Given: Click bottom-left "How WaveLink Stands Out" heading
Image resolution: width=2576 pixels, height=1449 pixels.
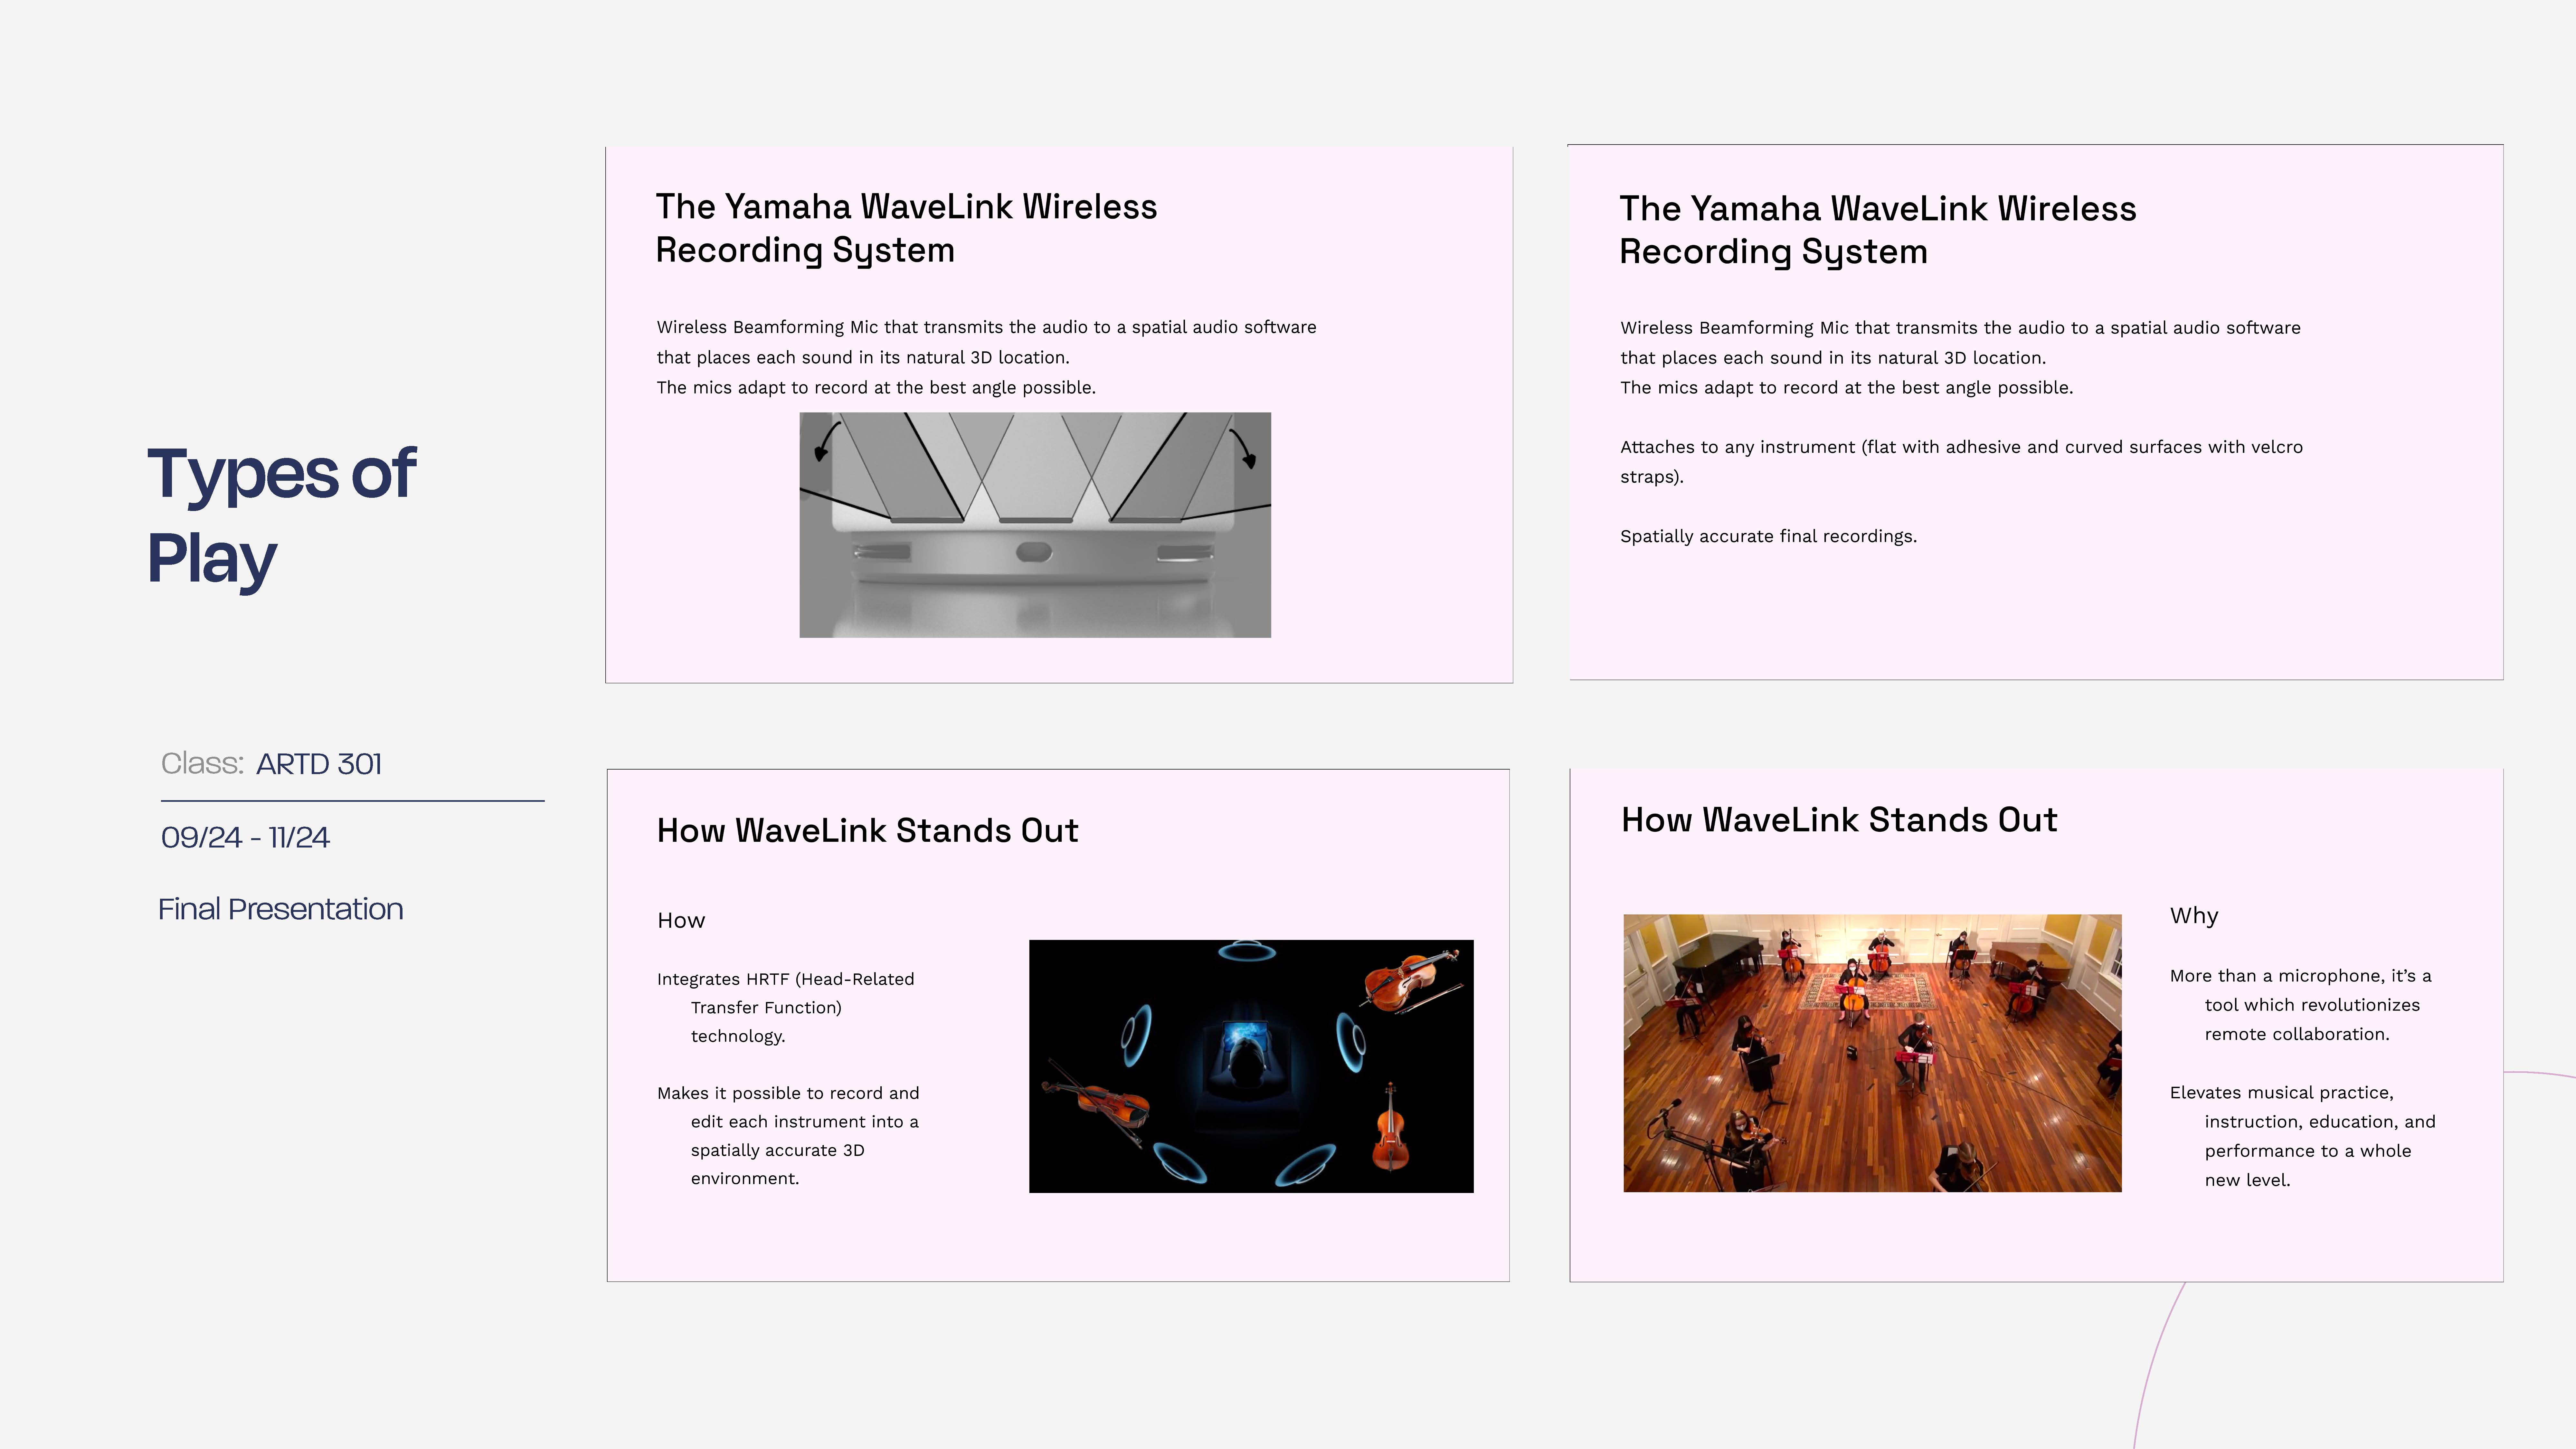Looking at the screenshot, I should click(x=867, y=831).
